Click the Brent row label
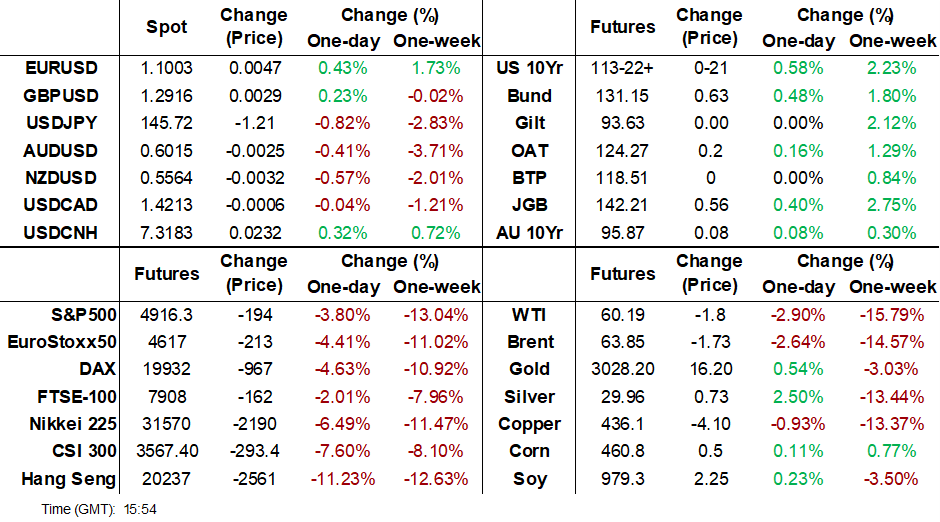The height and width of the screenshot is (522, 940). [530, 342]
